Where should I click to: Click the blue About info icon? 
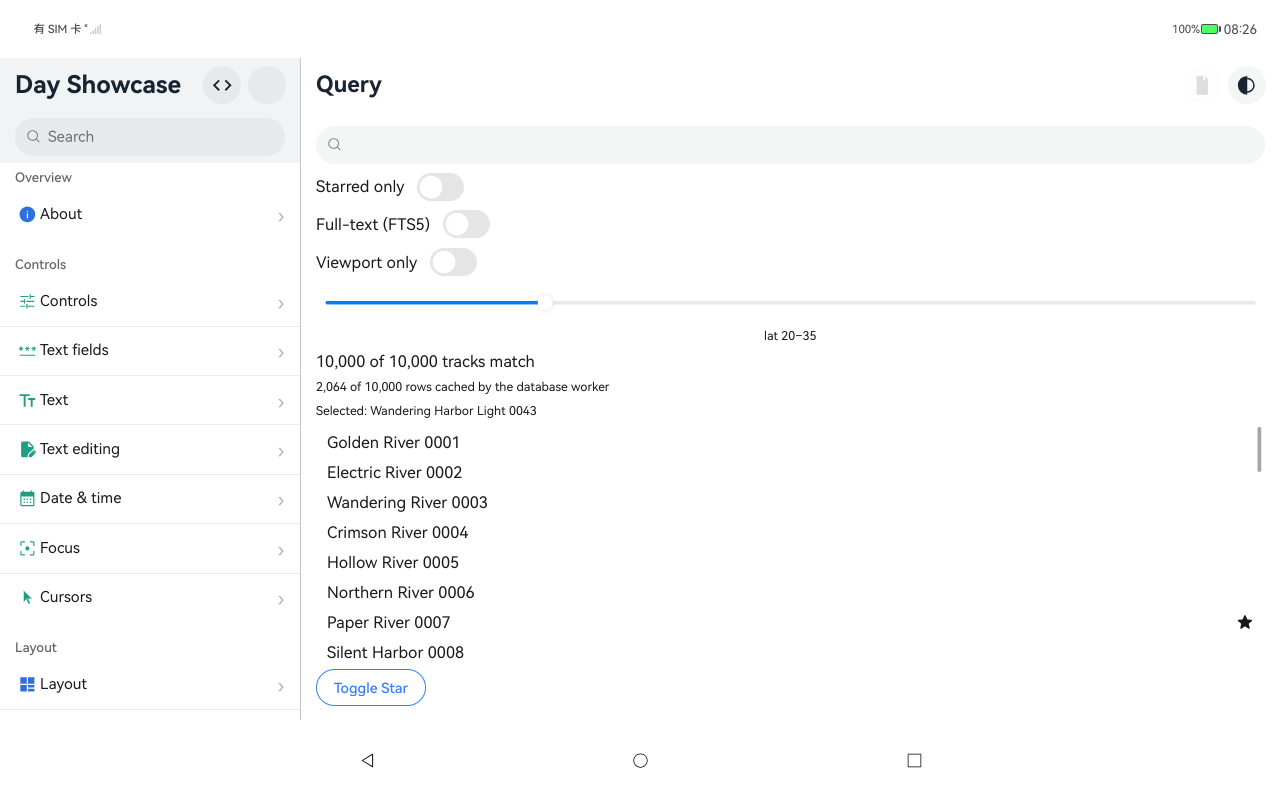(27, 214)
